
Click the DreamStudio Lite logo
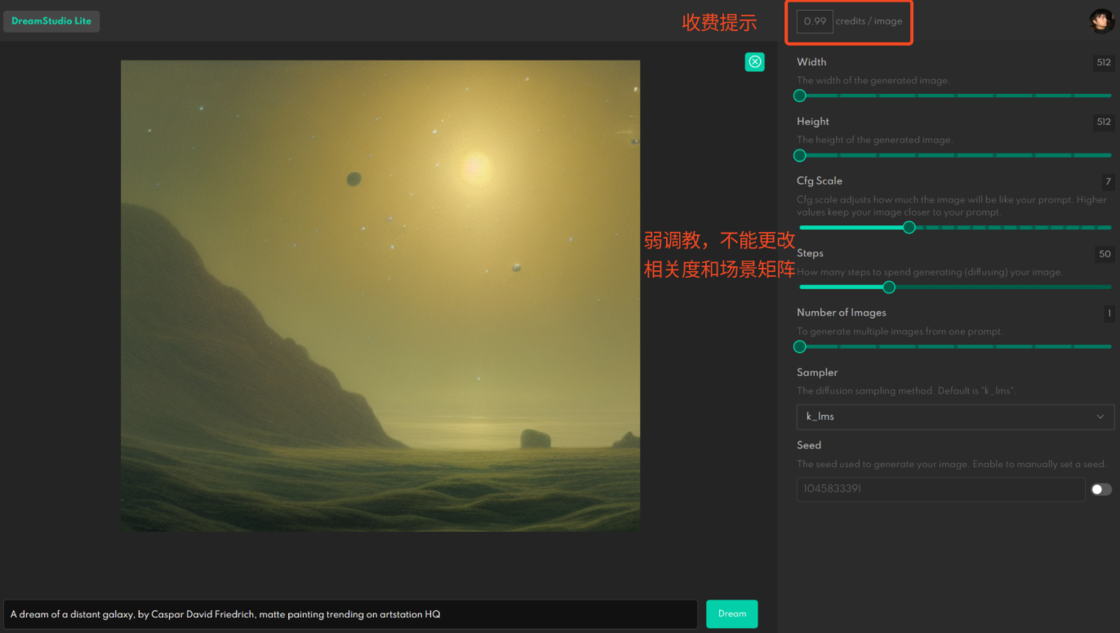[x=51, y=20]
